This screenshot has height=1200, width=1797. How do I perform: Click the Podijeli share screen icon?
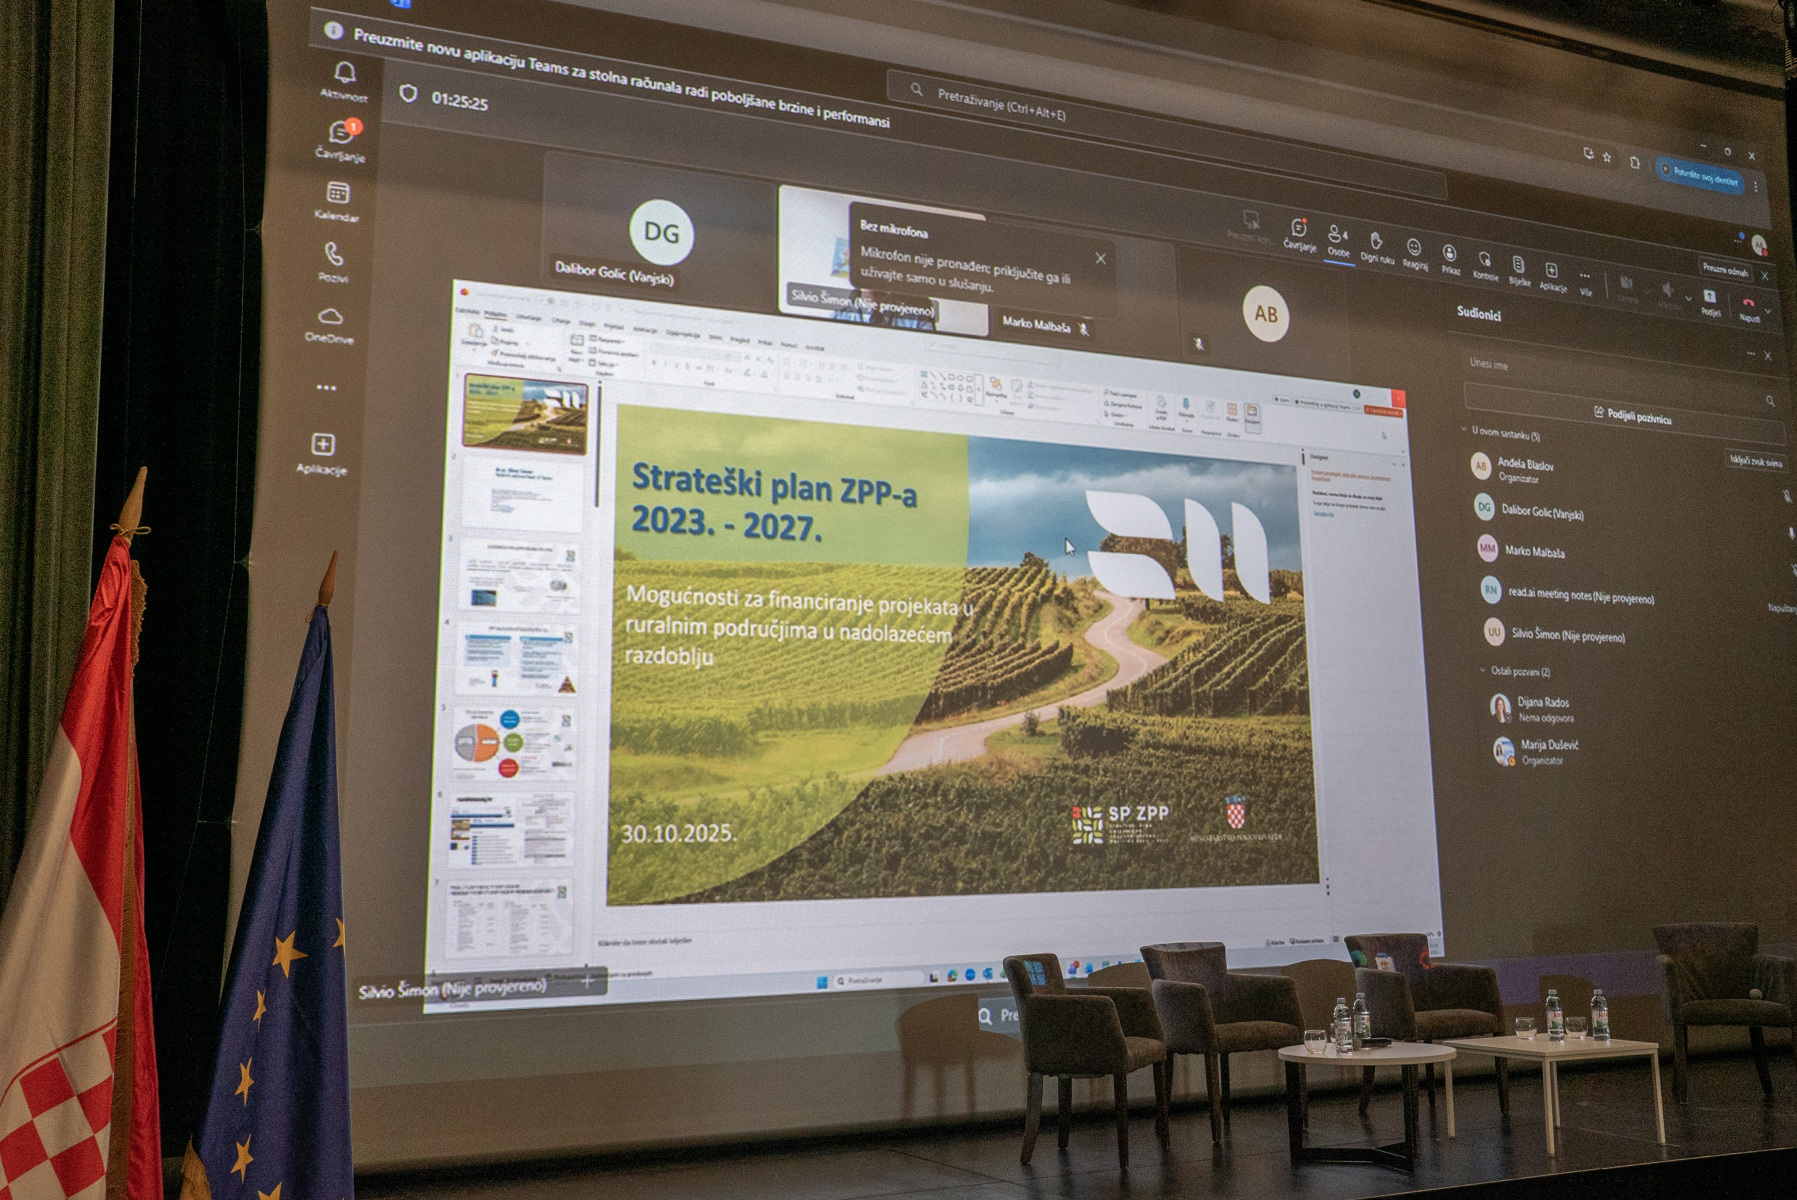coord(1710,298)
